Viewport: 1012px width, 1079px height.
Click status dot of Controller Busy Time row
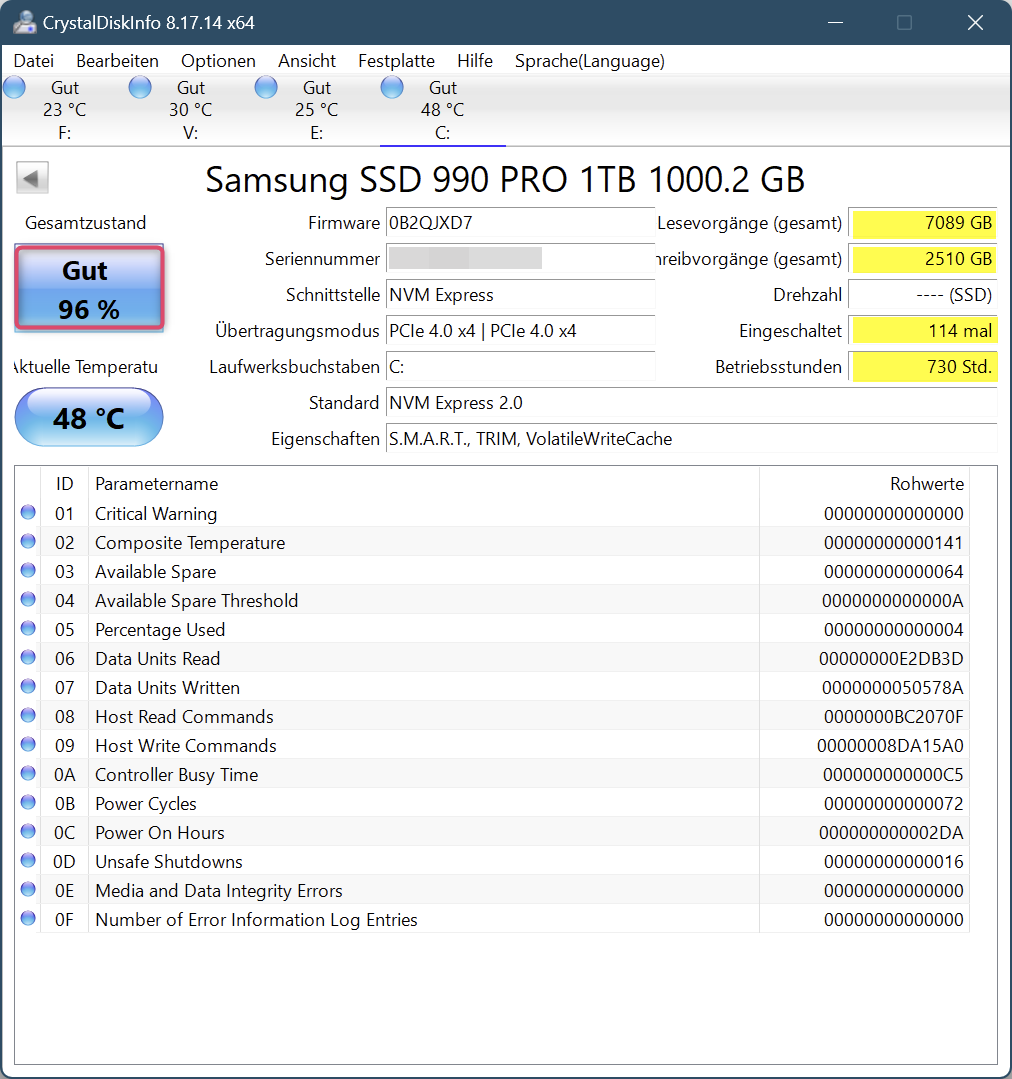tap(28, 773)
